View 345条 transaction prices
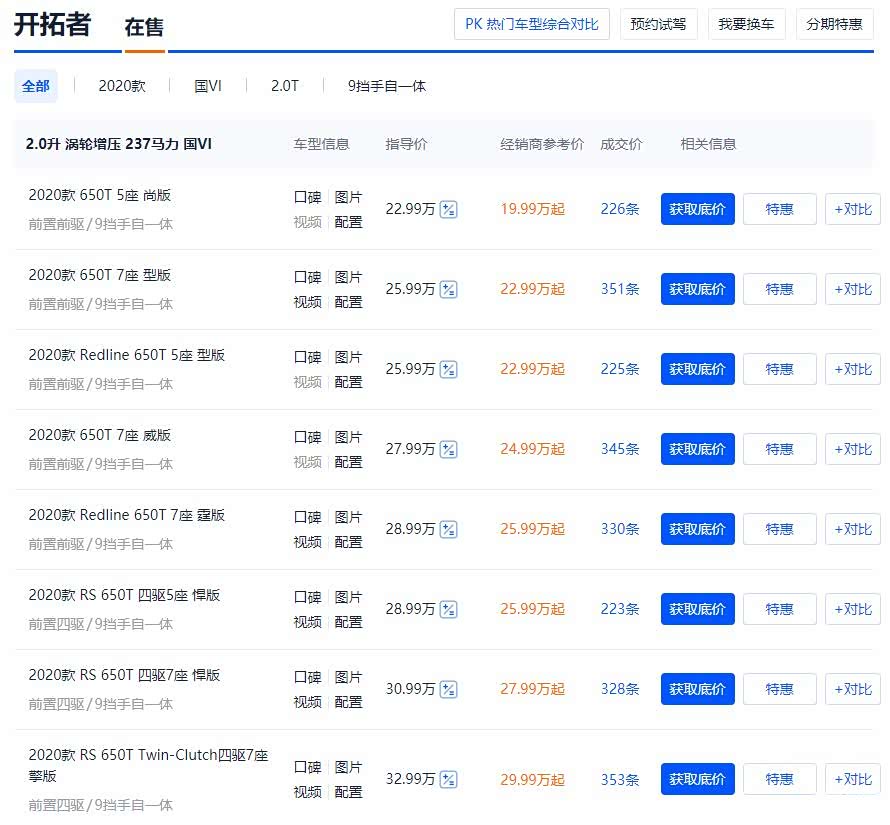The height and width of the screenshot is (825, 890). [620, 449]
